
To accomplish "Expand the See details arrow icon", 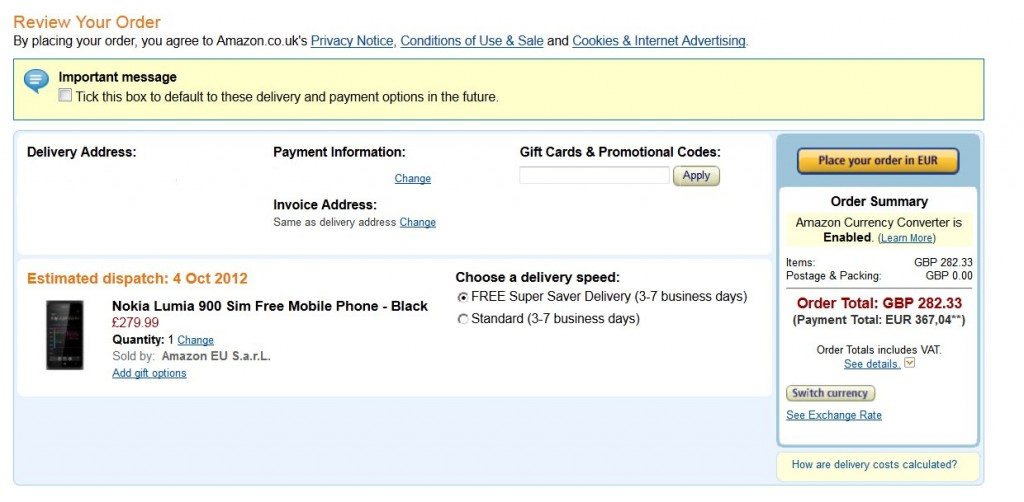I will pos(909,363).
